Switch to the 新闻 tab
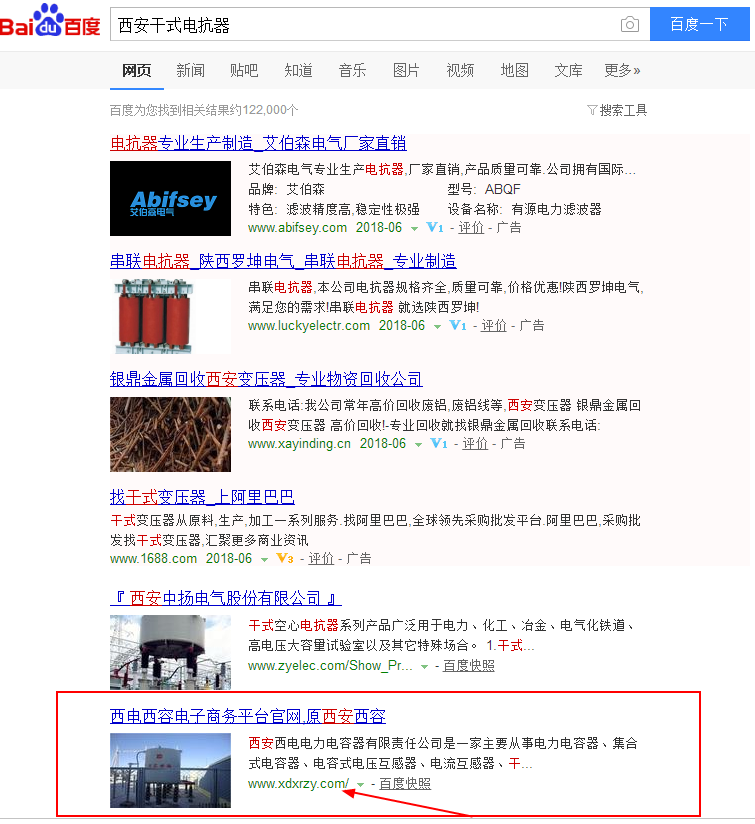755x824 pixels. point(190,70)
